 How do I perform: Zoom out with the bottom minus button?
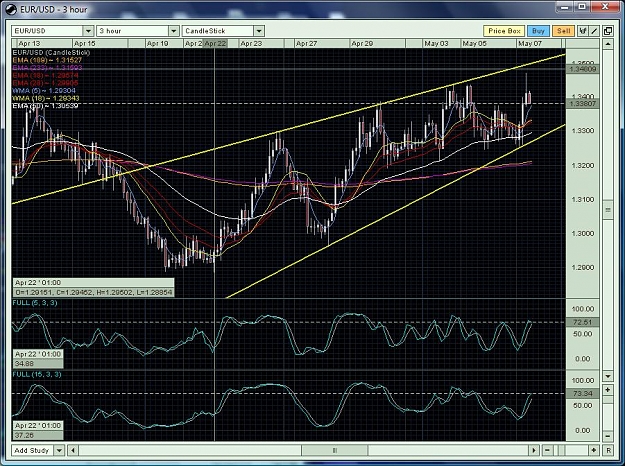pyautogui.click(x=548, y=450)
